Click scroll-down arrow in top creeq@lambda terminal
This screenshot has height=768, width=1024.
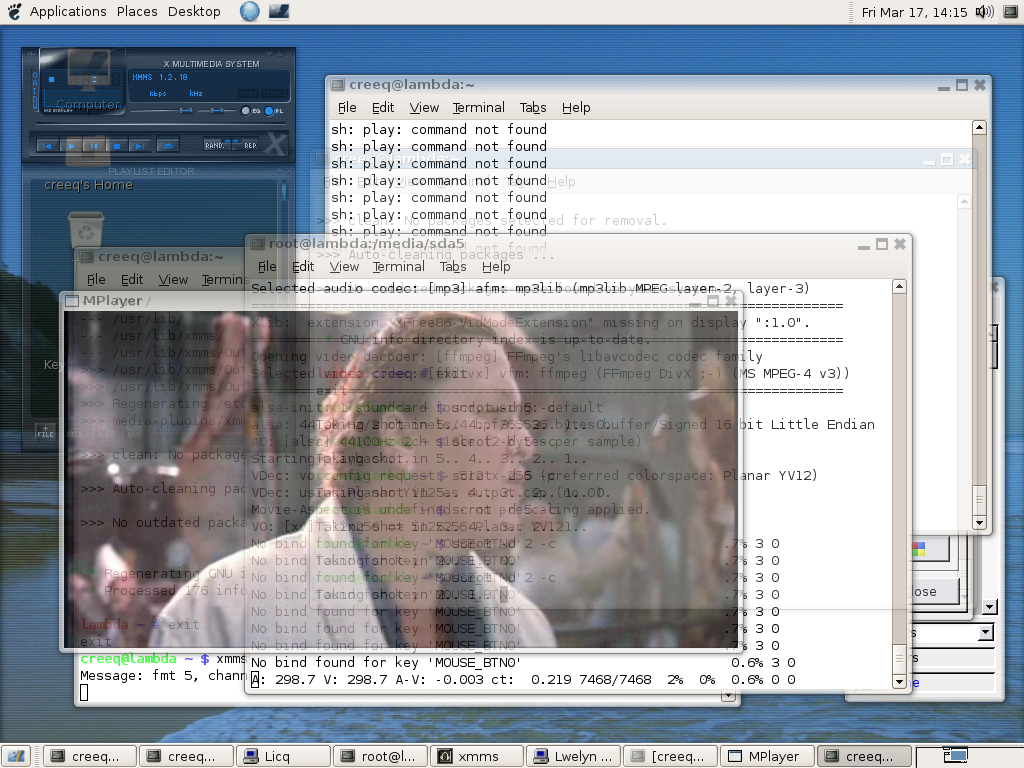click(979, 522)
